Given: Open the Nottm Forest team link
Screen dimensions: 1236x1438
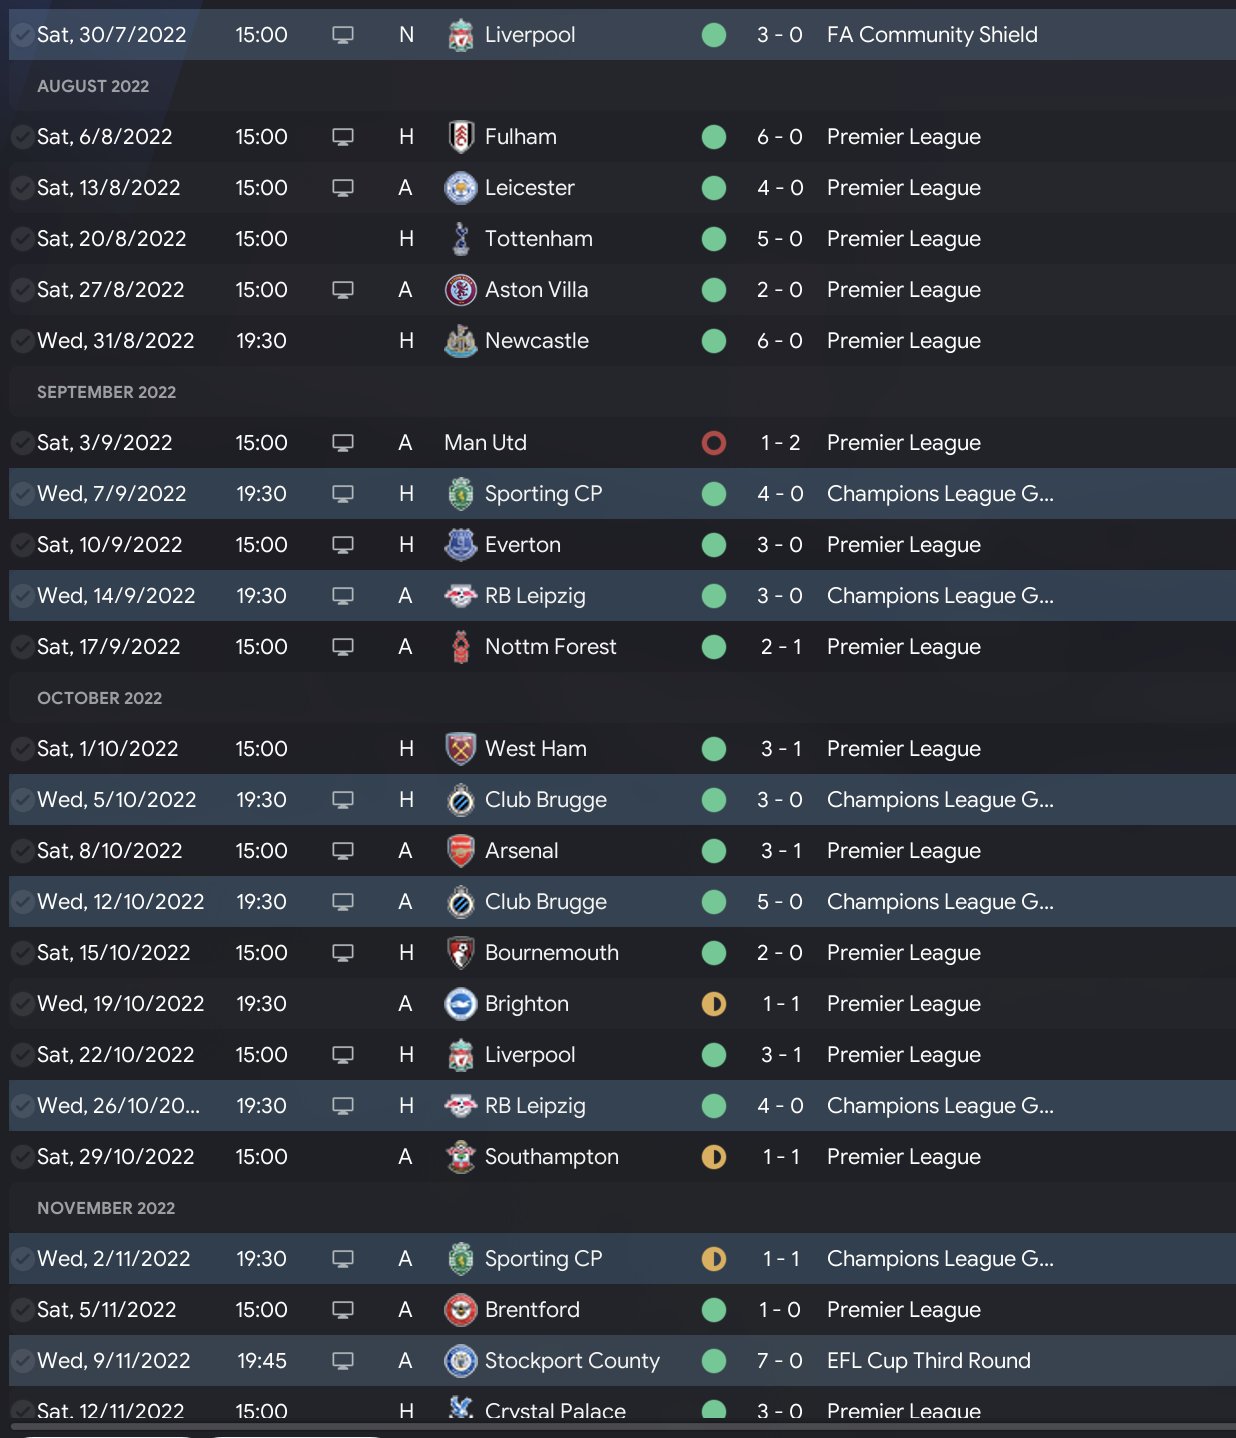Looking at the screenshot, I should click(550, 647).
